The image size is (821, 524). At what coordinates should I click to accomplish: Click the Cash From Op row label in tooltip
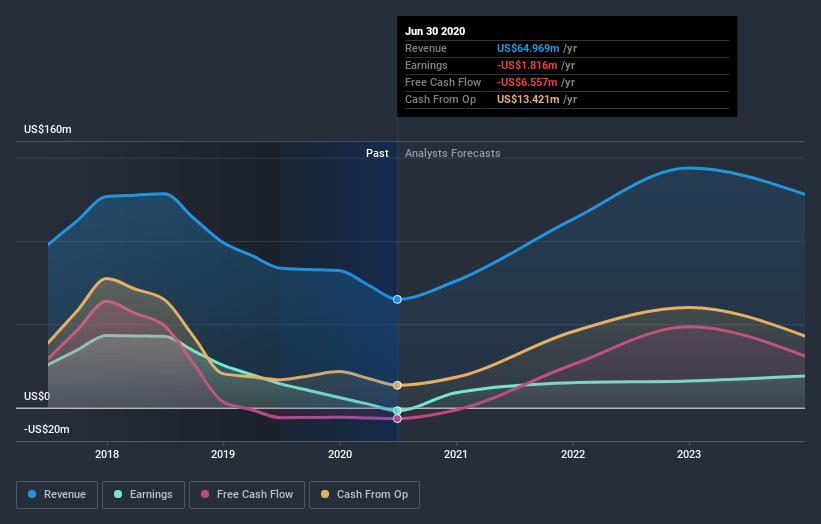click(x=440, y=99)
